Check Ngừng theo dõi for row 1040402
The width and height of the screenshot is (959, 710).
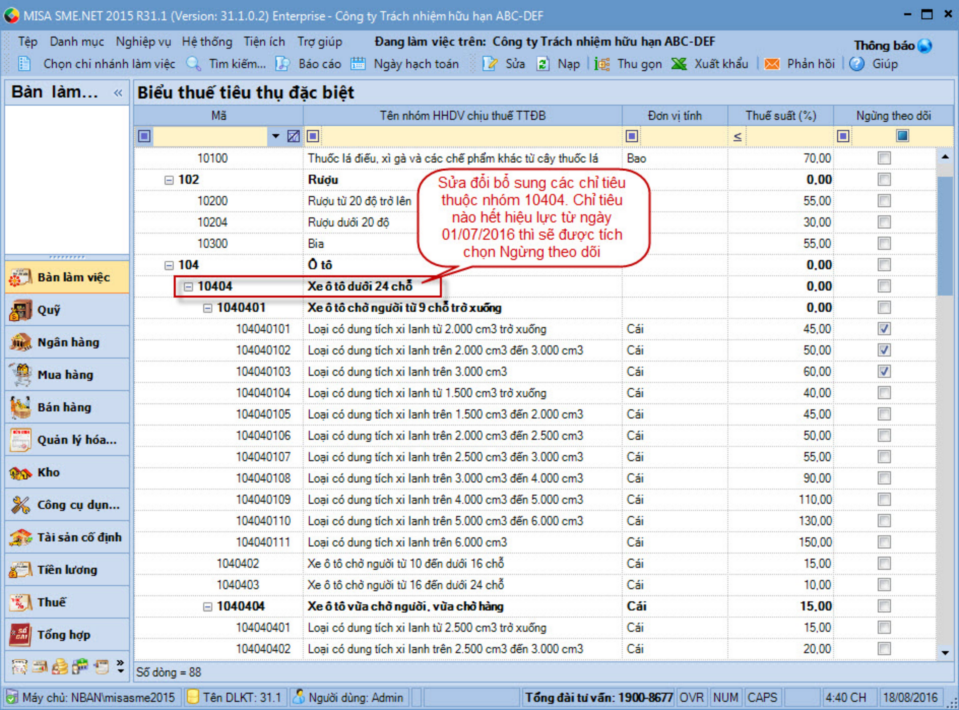[884, 563]
